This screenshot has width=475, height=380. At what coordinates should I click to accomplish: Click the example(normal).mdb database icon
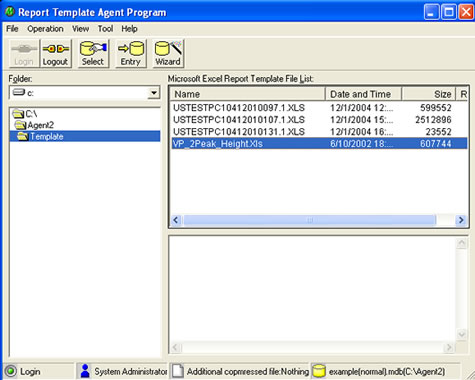coord(319,371)
